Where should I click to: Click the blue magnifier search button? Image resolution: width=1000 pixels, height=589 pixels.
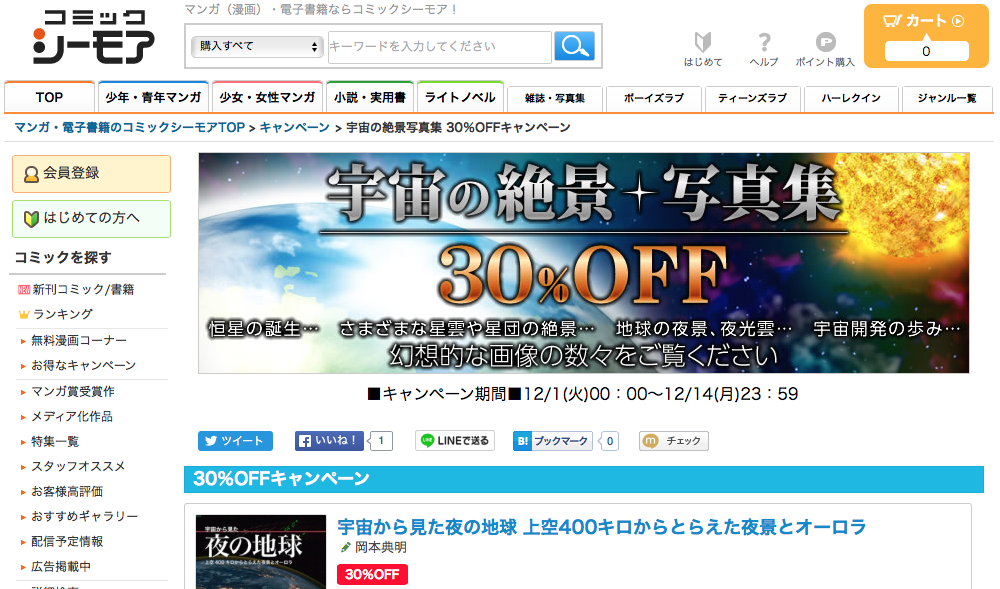(575, 46)
